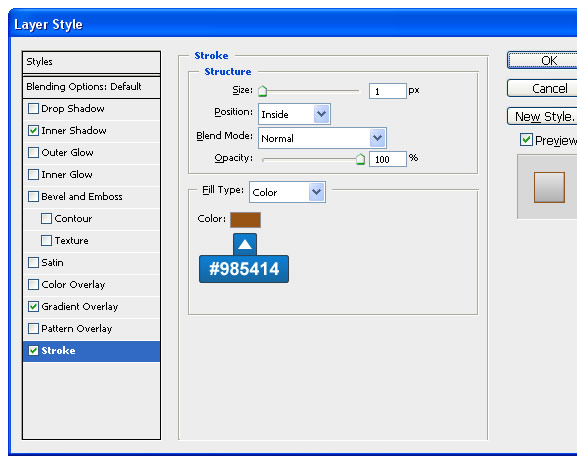The height and width of the screenshot is (460, 577).
Task: Click the Opacity slider handle
Action: point(360,159)
